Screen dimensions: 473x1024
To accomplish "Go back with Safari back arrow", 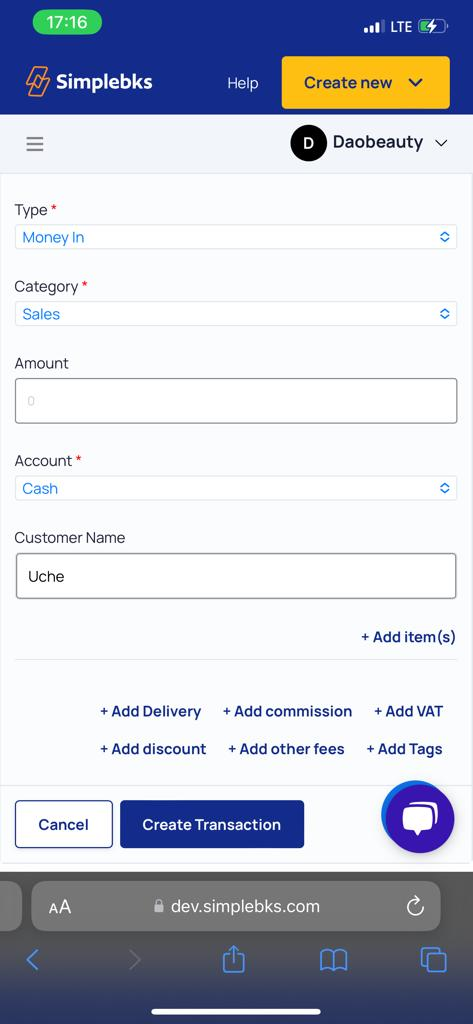I will tap(33, 959).
